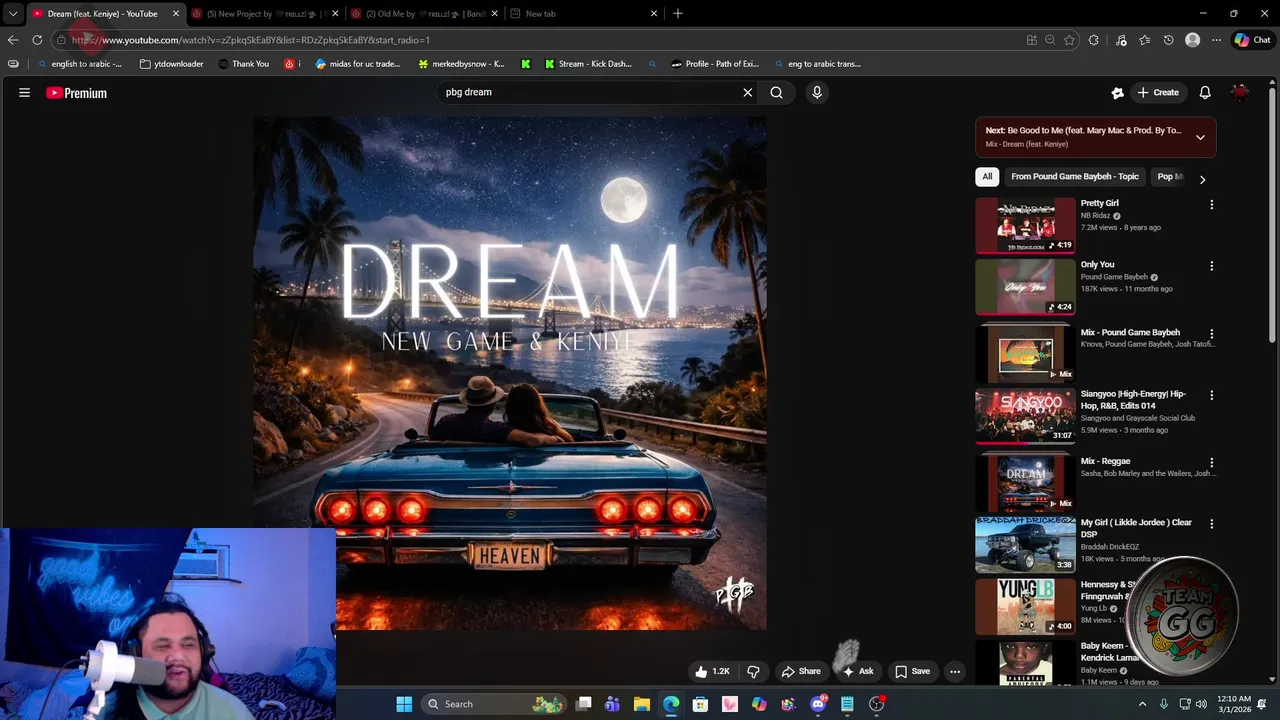Open options for Pretty Girl video

1211,204
